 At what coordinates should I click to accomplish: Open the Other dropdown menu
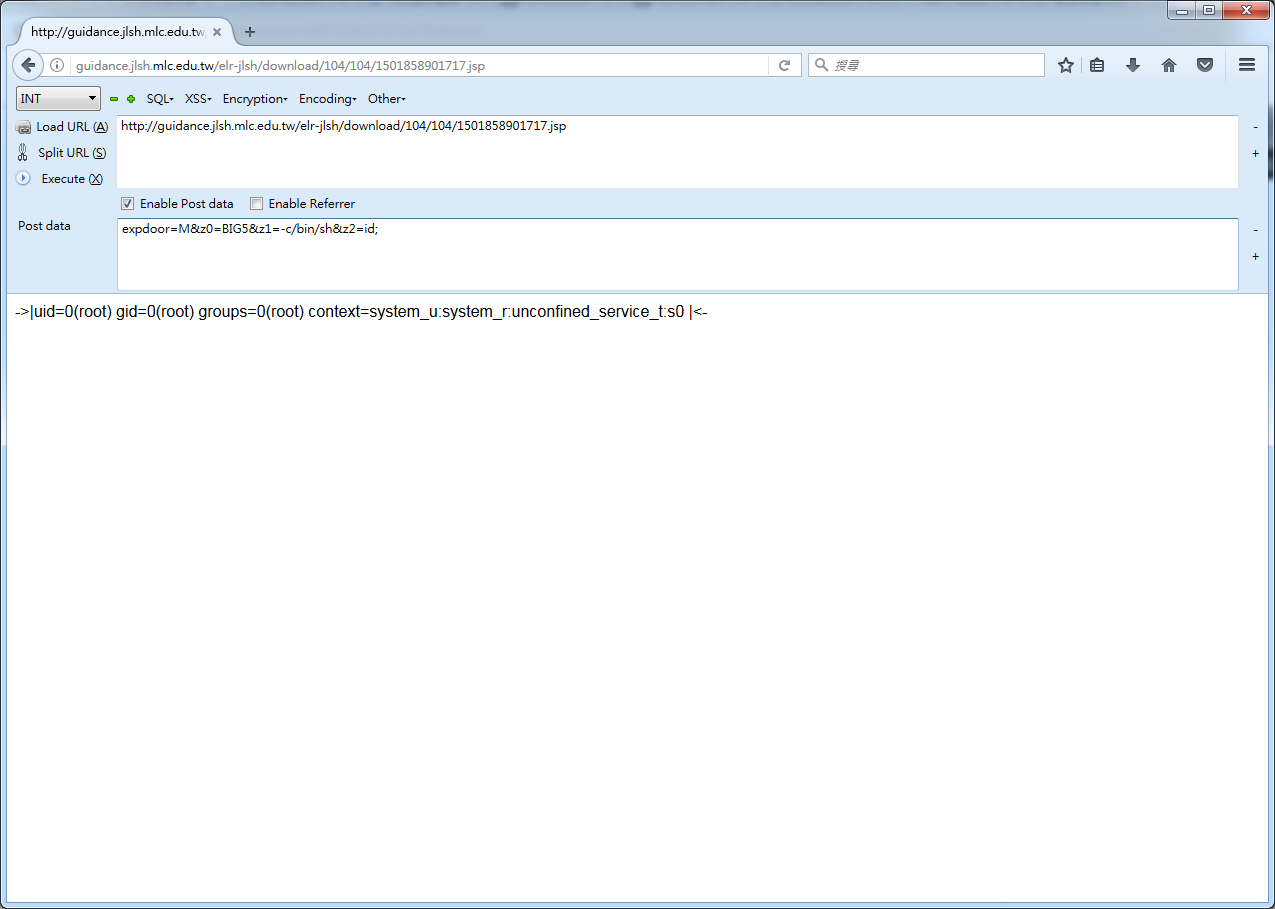pyautogui.click(x=386, y=99)
